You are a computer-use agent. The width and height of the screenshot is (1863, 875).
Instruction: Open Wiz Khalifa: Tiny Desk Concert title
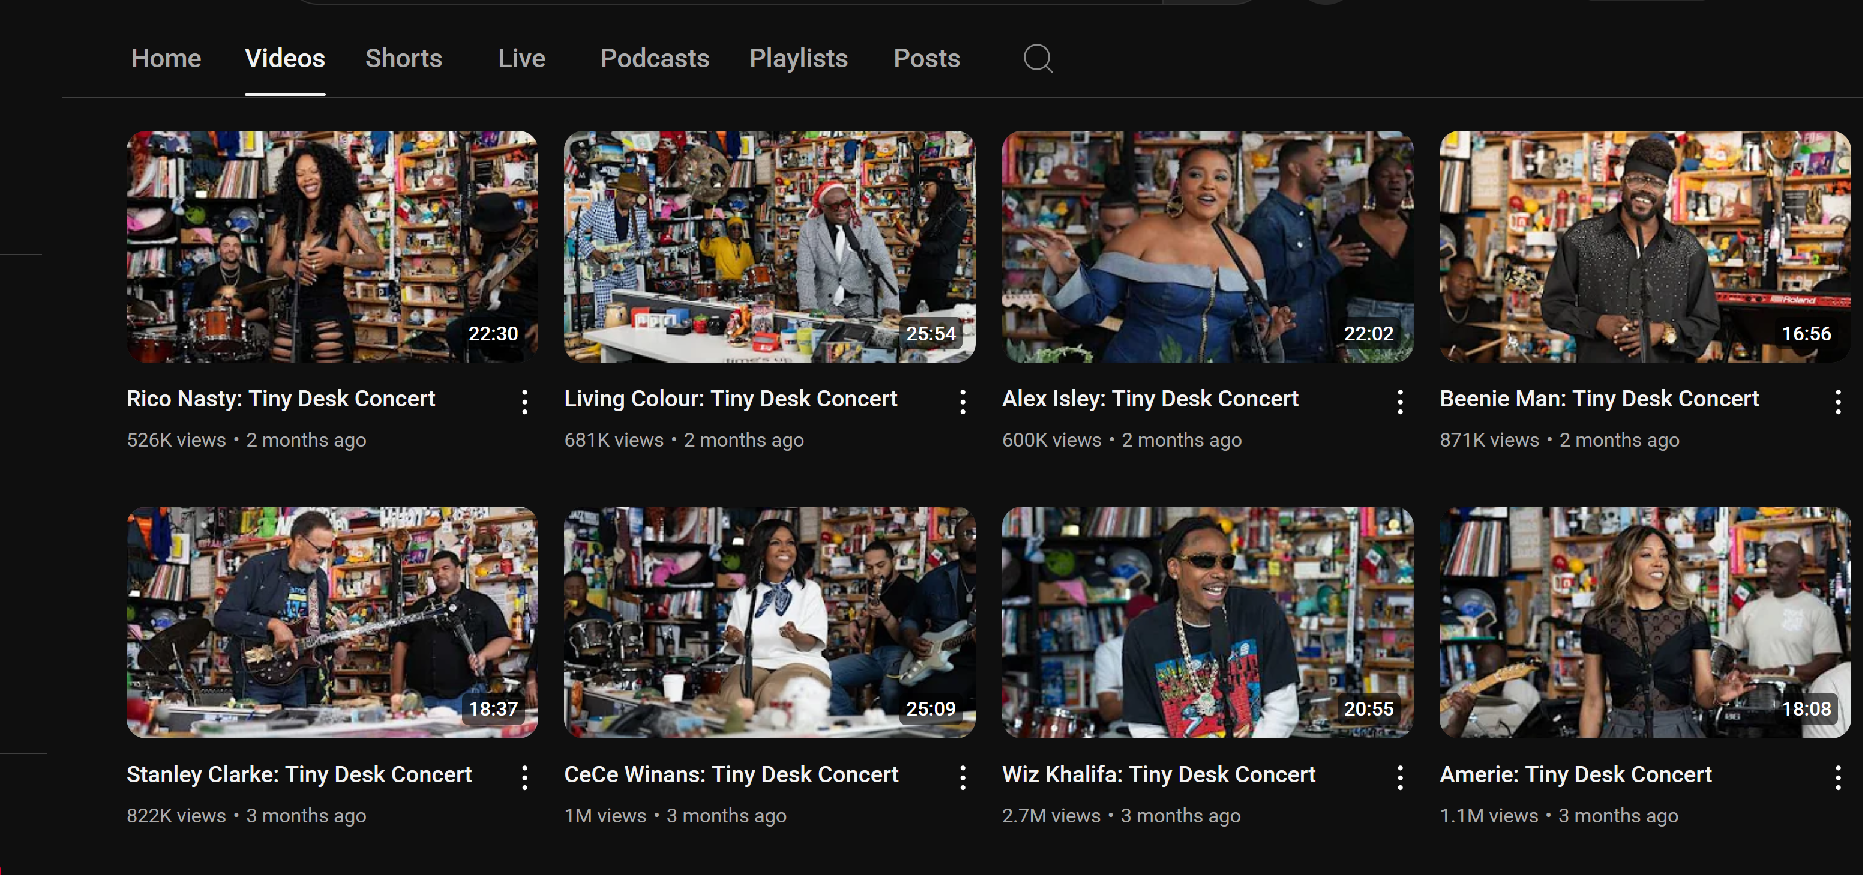click(x=1158, y=775)
